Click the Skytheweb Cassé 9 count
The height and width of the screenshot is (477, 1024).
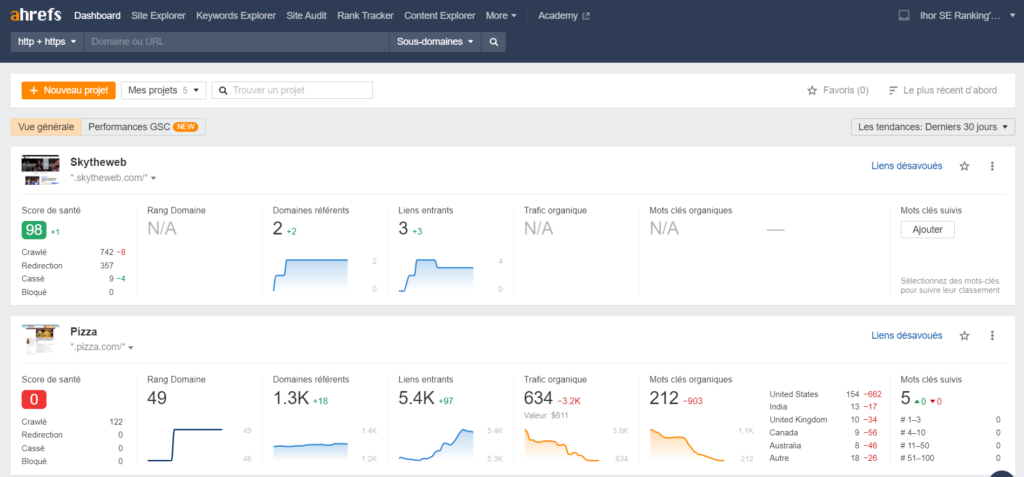(x=112, y=279)
